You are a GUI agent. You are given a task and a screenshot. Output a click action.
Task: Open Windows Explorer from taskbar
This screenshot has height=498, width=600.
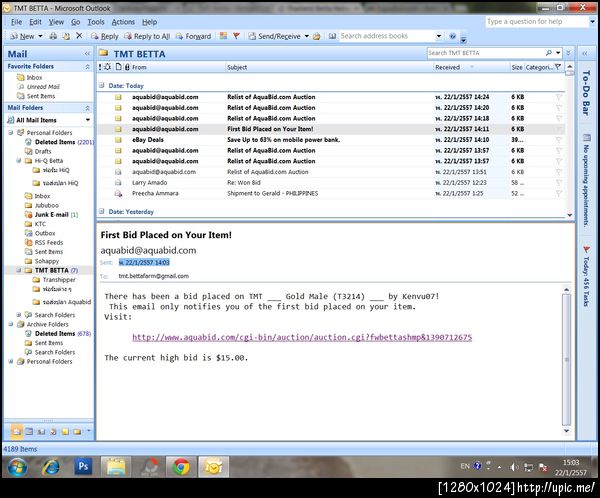(116, 467)
